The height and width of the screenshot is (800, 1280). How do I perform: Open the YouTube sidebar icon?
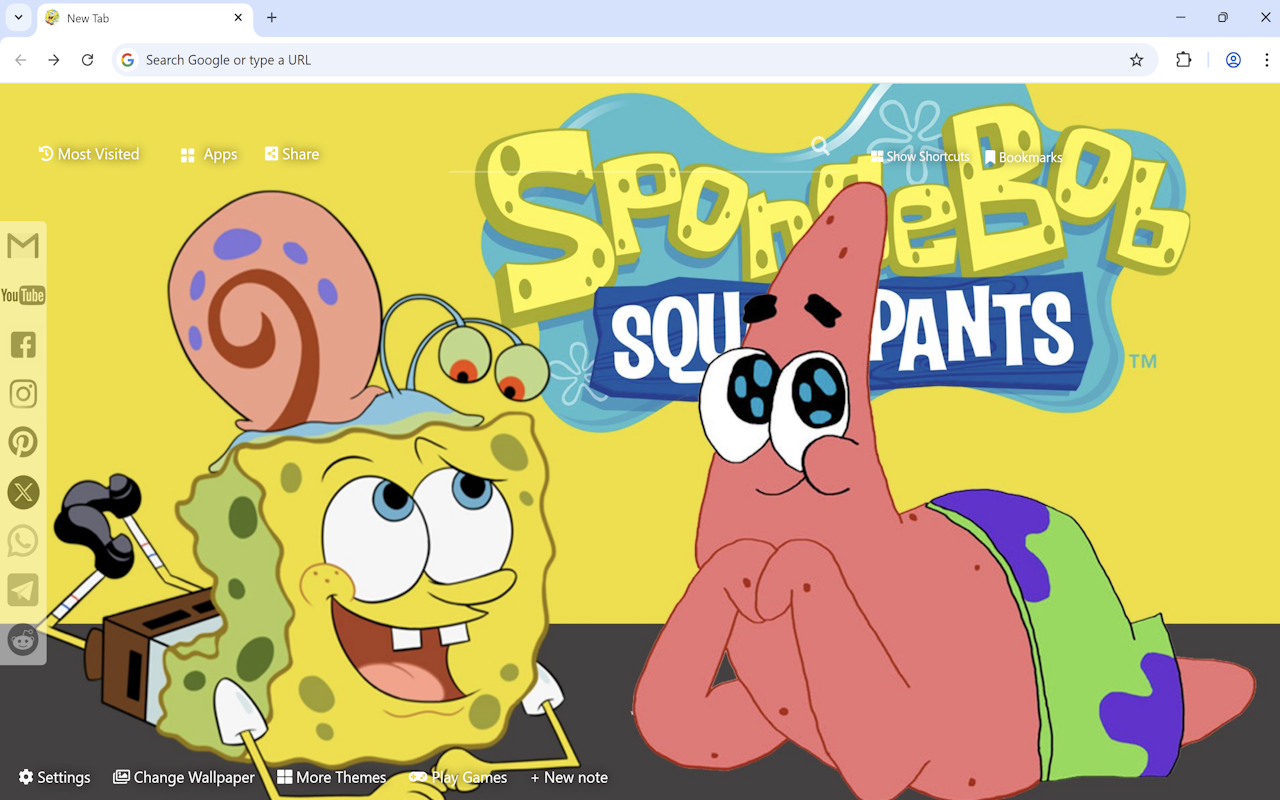point(23,294)
